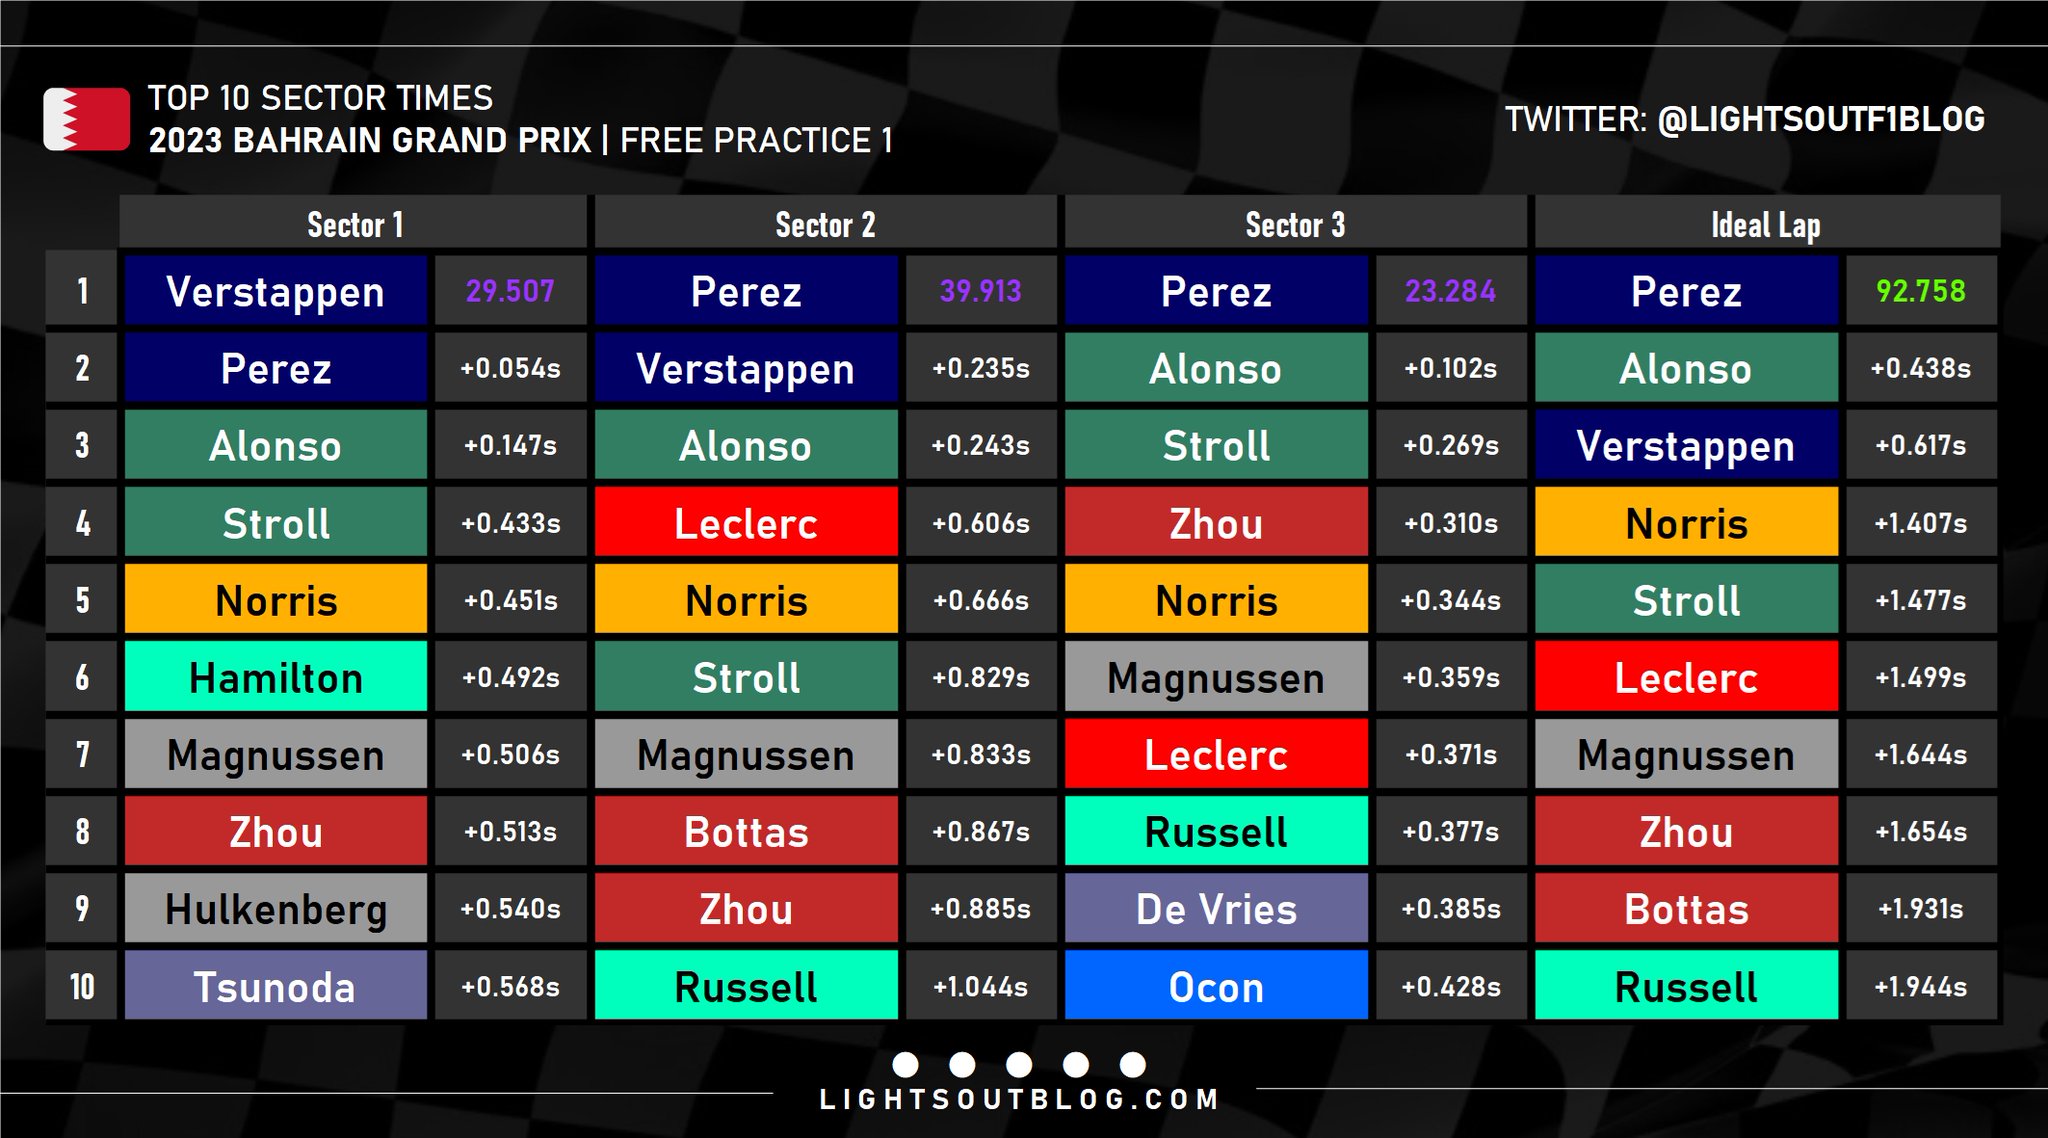Click the Hulkenberg cell in Sector 1

click(276, 909)
